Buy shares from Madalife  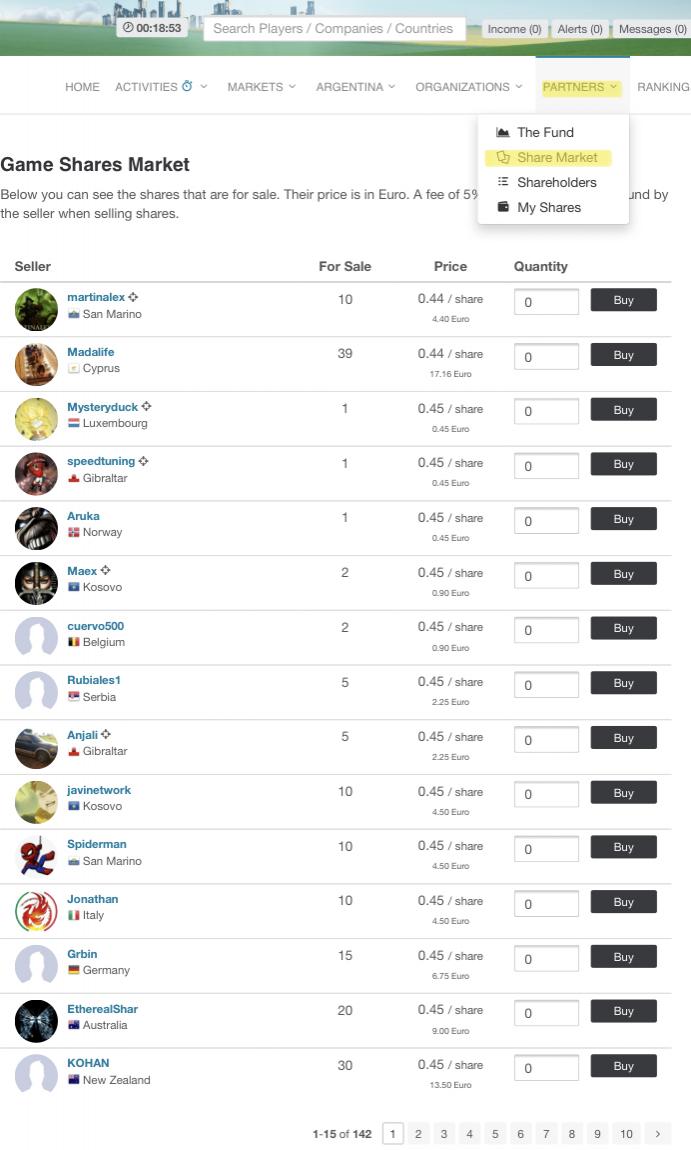(x=624, y=355)
